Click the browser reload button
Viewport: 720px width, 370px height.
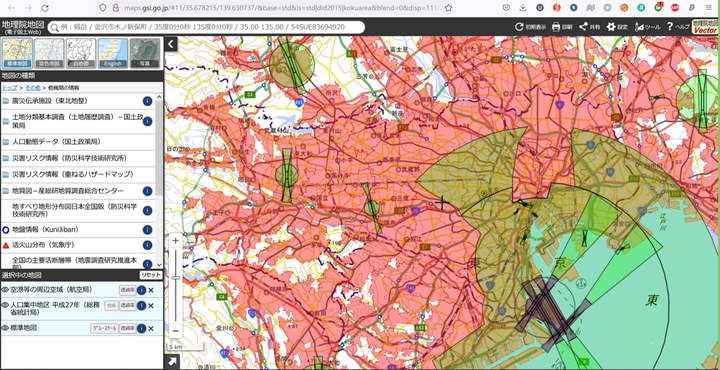coord(45,8)
